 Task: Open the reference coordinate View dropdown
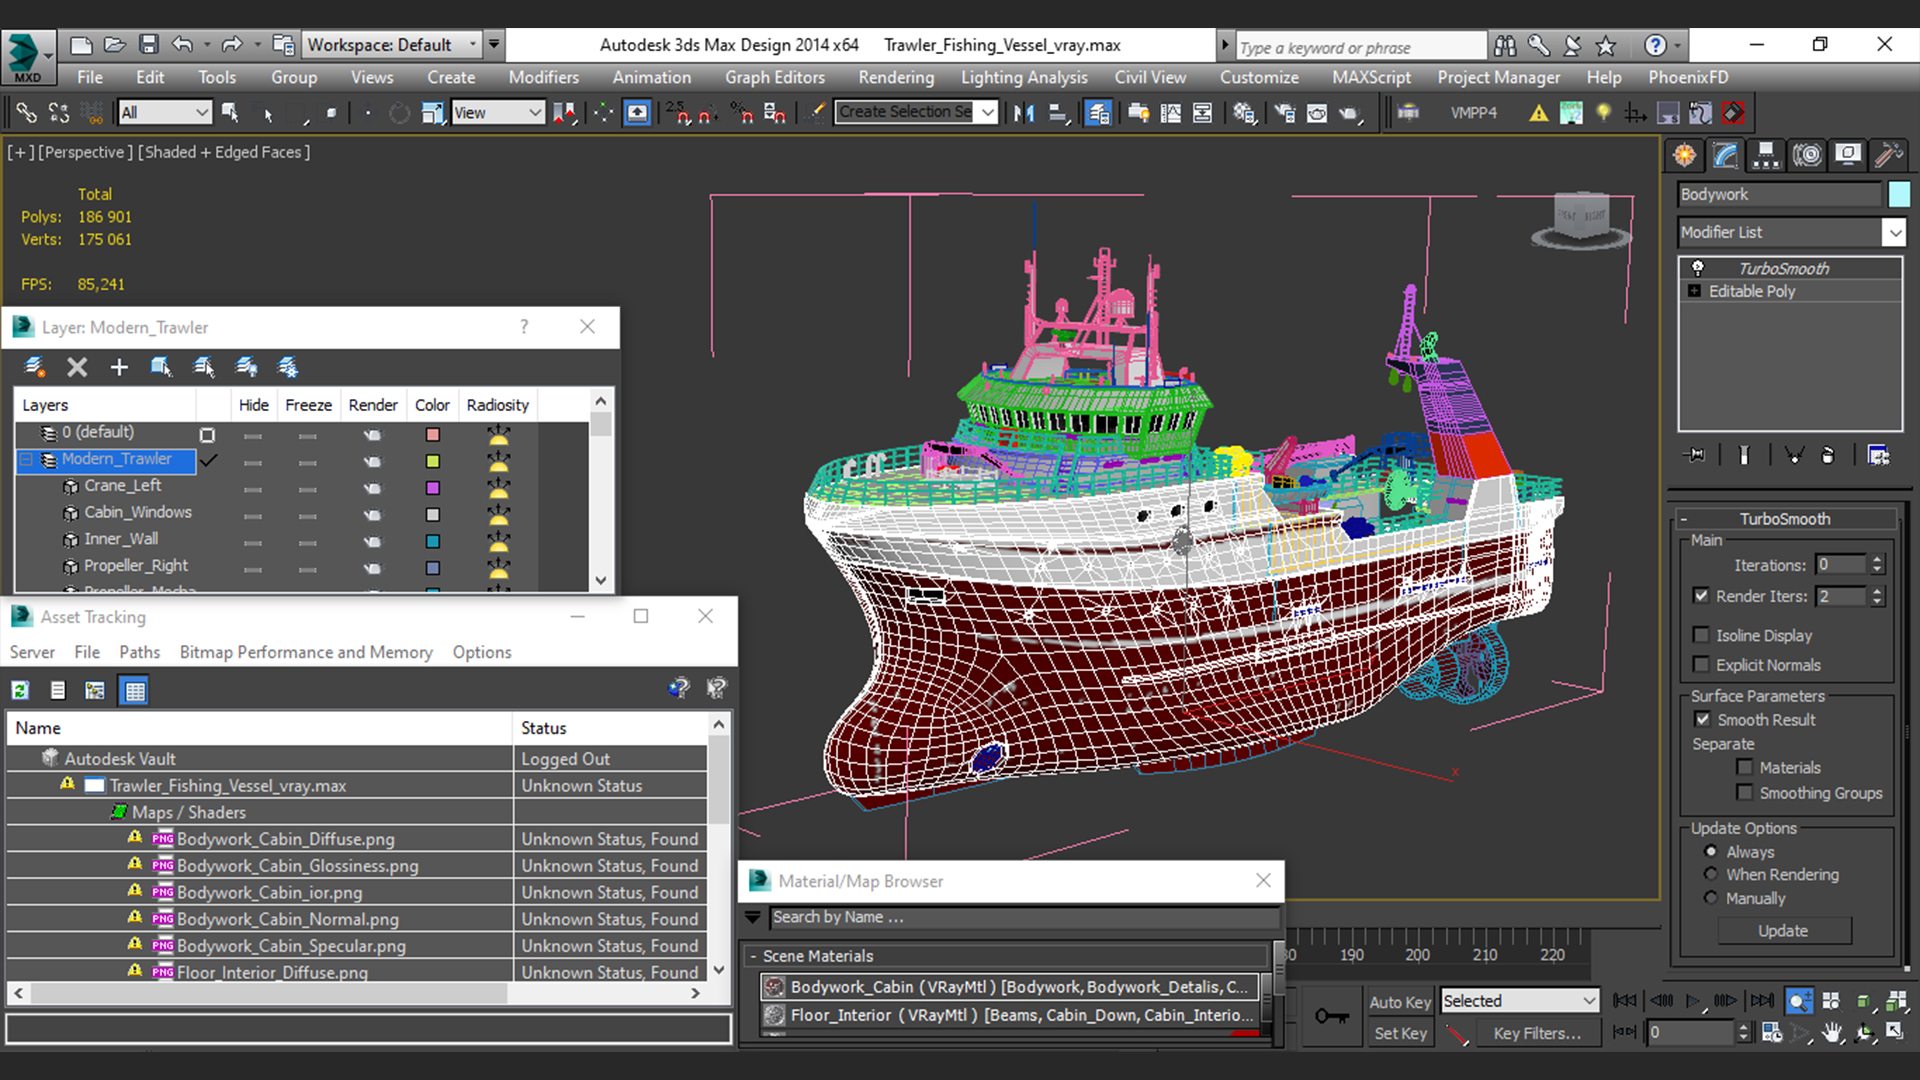point(497,113)
